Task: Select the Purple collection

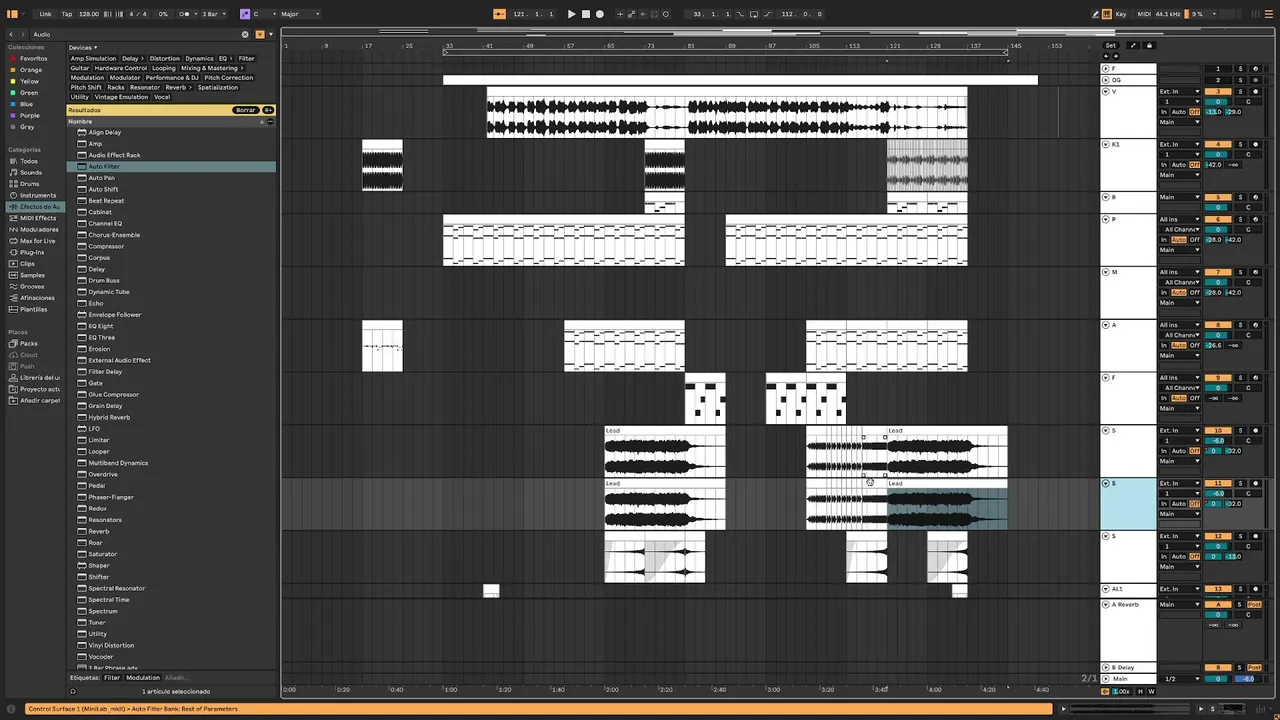Action: coord(30,115)
